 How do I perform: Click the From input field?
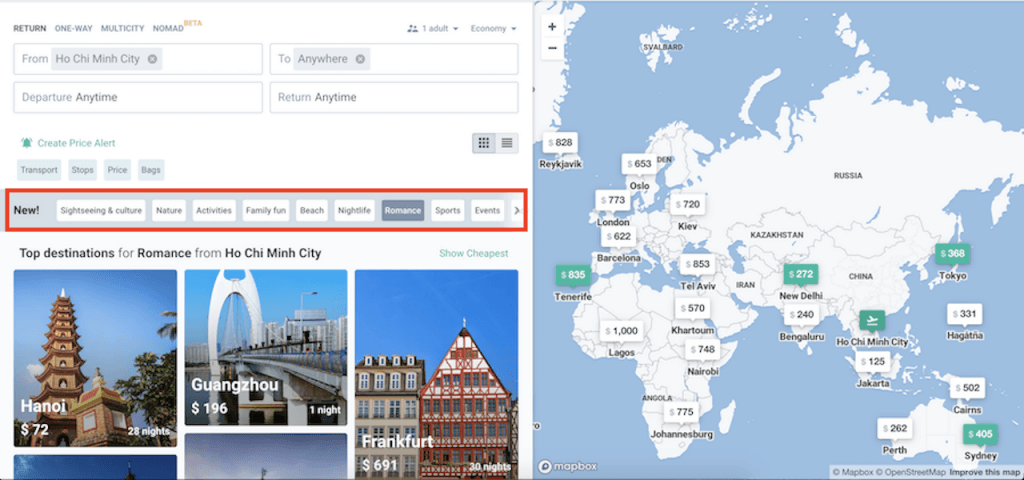pos(138,59)
